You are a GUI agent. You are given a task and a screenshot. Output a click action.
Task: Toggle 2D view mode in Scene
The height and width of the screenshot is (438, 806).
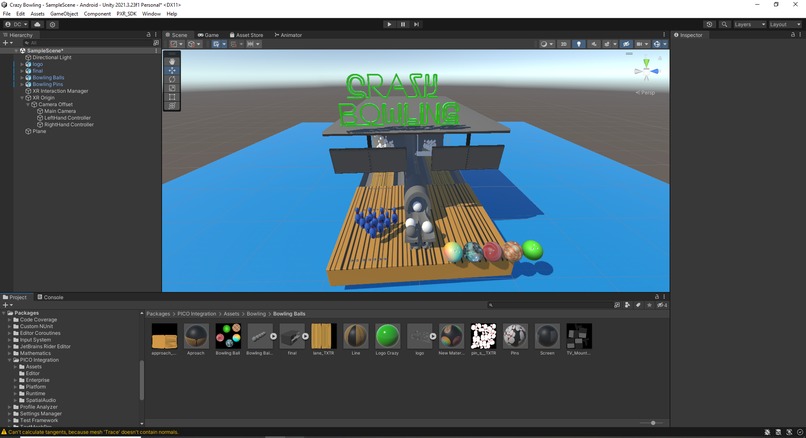[564, 44]
